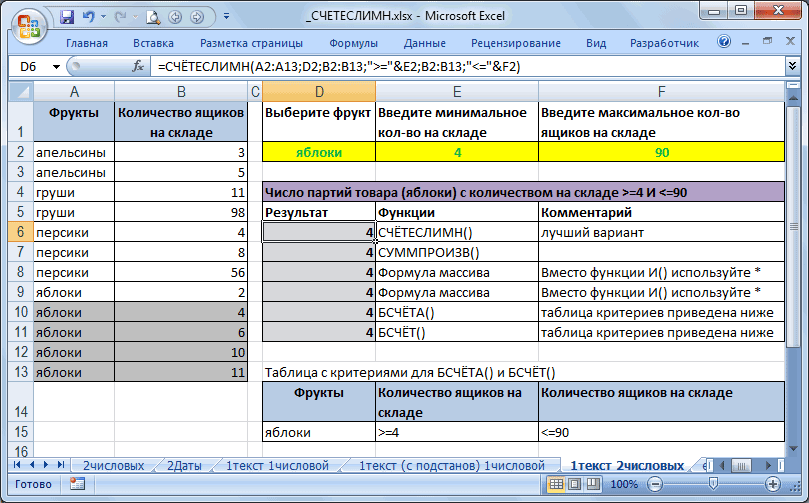Open Insert Function fx button
This screenshot has width=809, height=503.
138,67
